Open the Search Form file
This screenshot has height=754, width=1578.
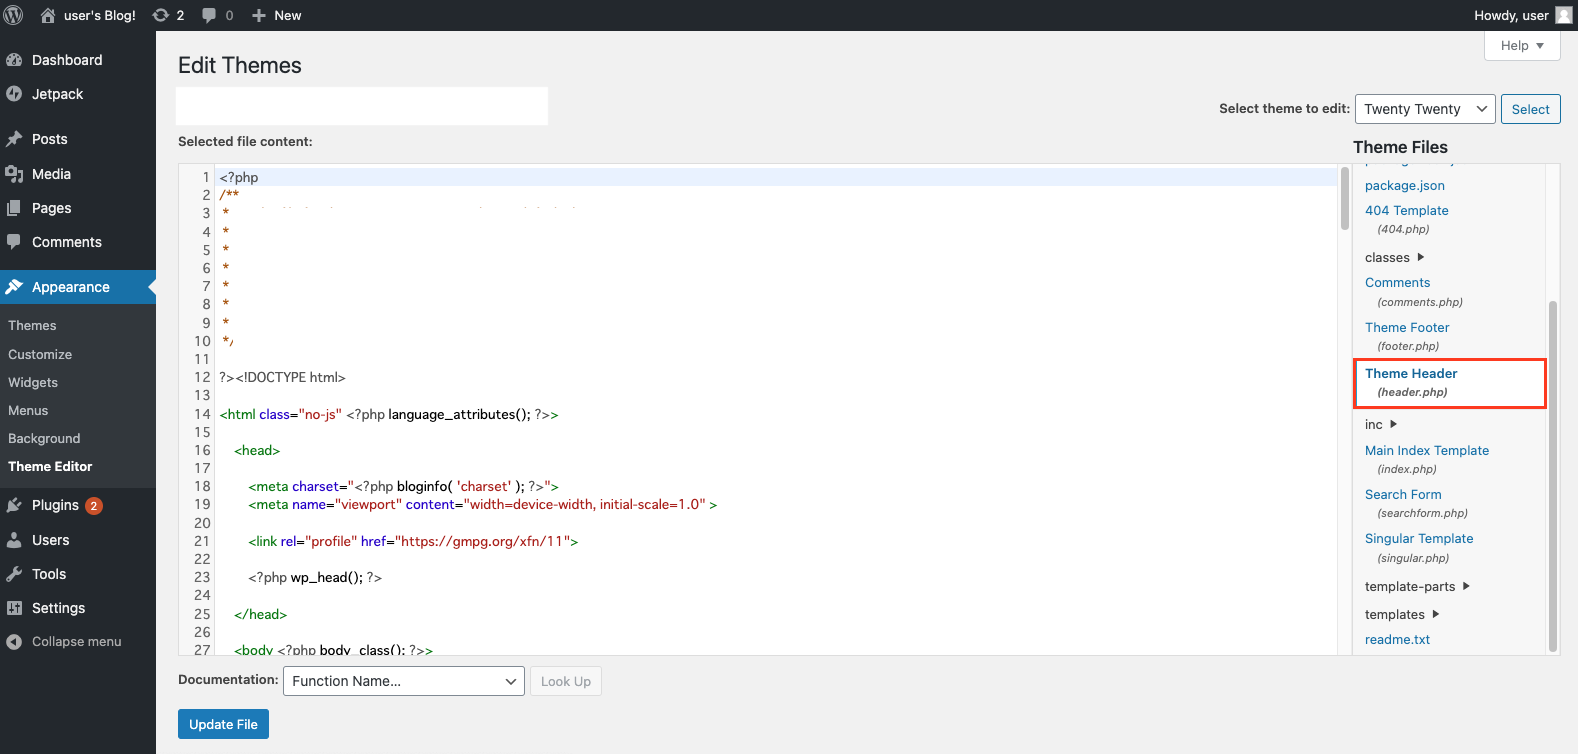click(x=1403, y=495)
